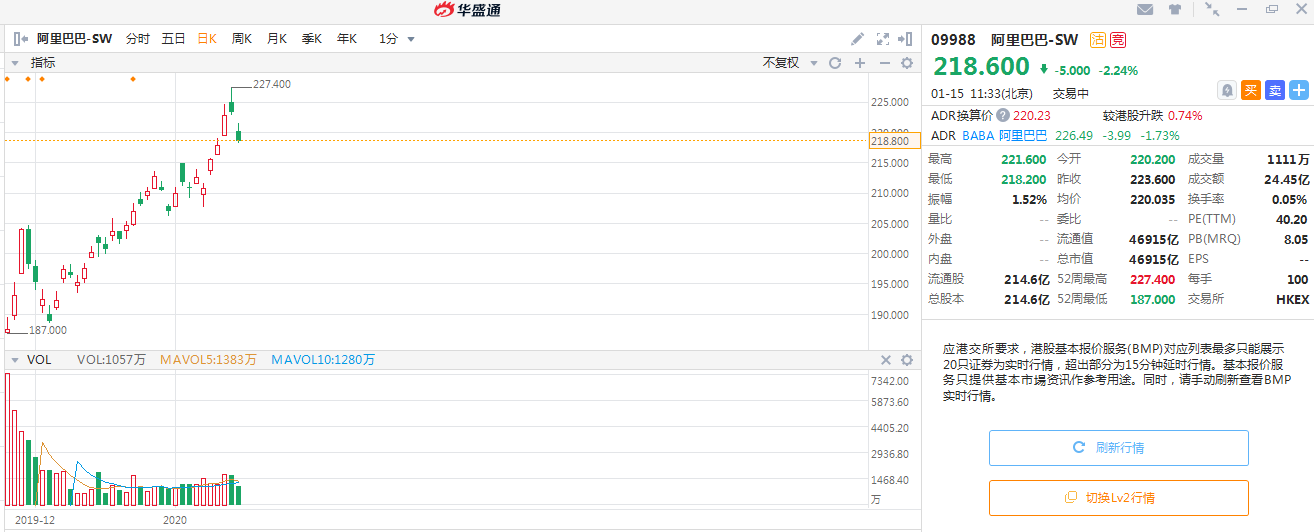This screenshot has height=532, width=1314.
Task: Set a price alert bell
Action: pyautogui.click(x=1227, y=90)
